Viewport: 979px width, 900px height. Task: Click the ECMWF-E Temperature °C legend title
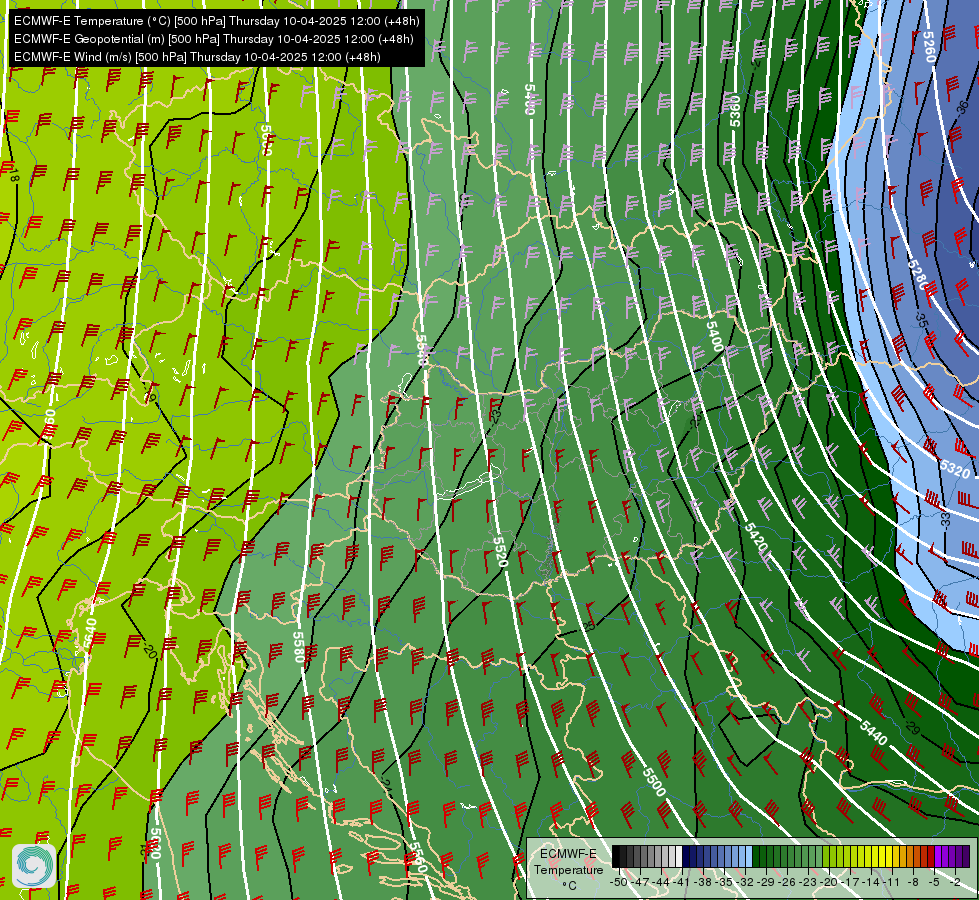coord(569,869)
